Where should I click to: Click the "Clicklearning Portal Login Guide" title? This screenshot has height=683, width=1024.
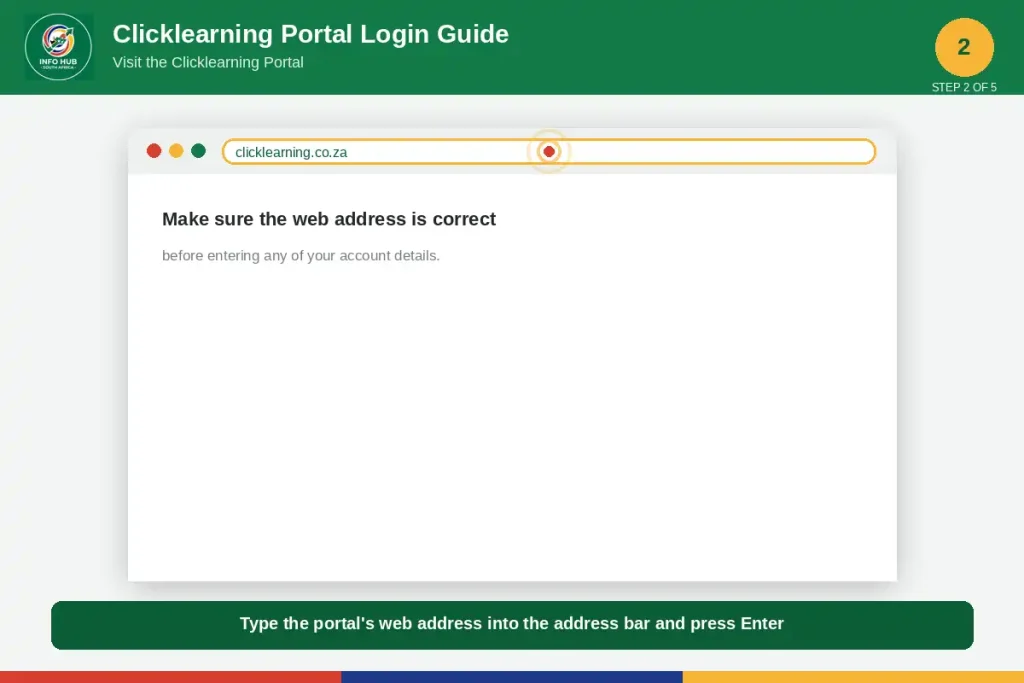tap(310, 34)
